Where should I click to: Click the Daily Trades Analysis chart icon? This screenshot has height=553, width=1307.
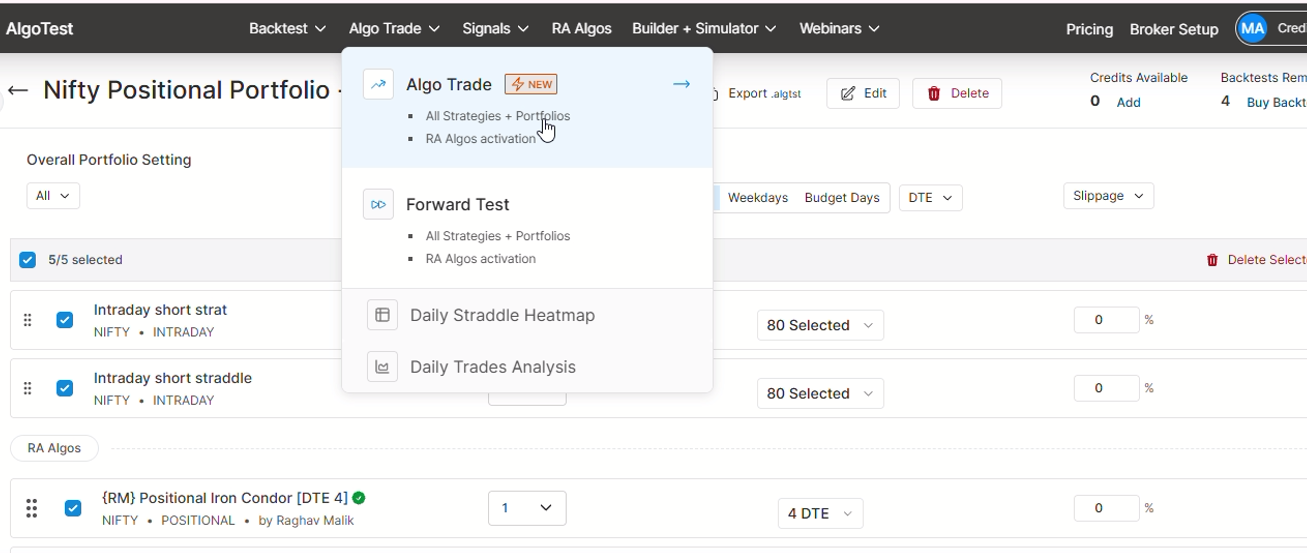[x=382, y=367]
